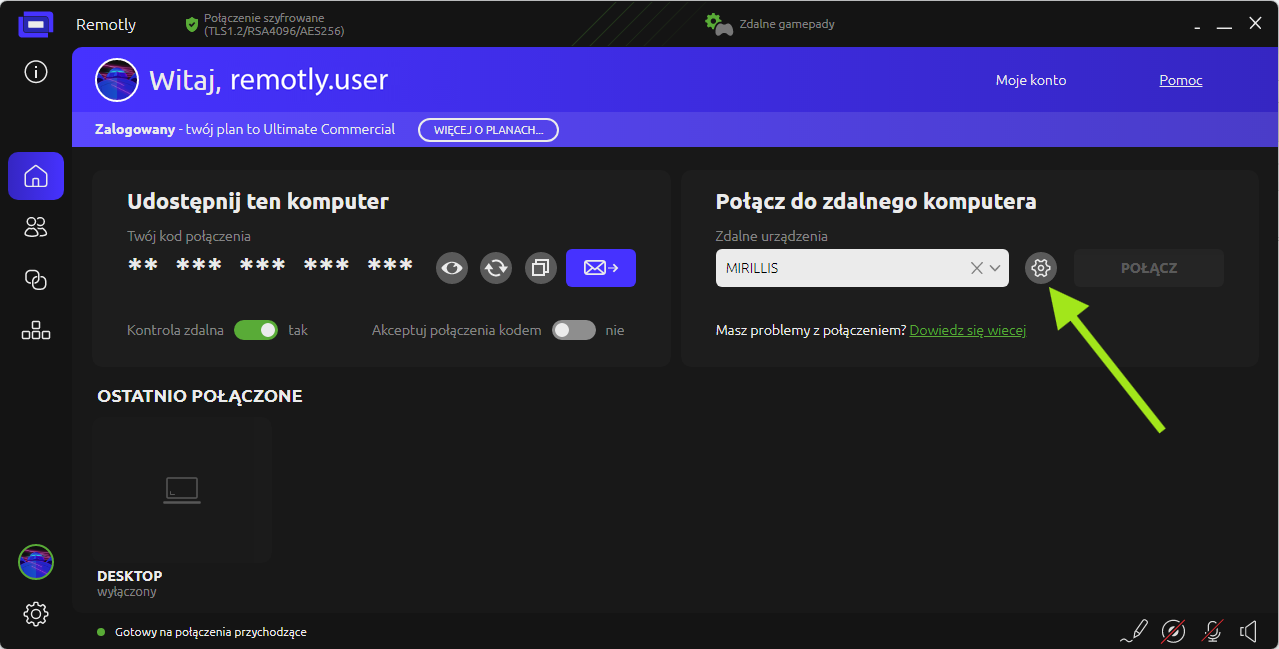Open Pomoc link
The width and height of the screenshot is (1279, 649).
point(1181,80)
